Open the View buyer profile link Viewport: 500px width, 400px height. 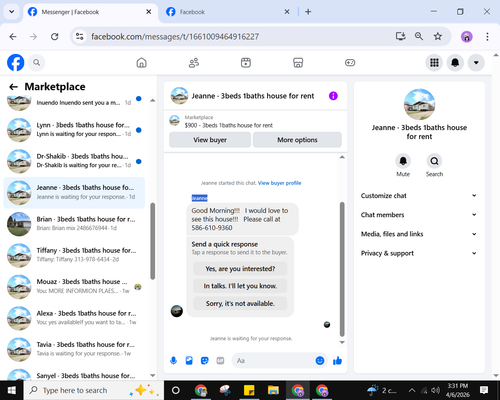click(x=279, y=183)
